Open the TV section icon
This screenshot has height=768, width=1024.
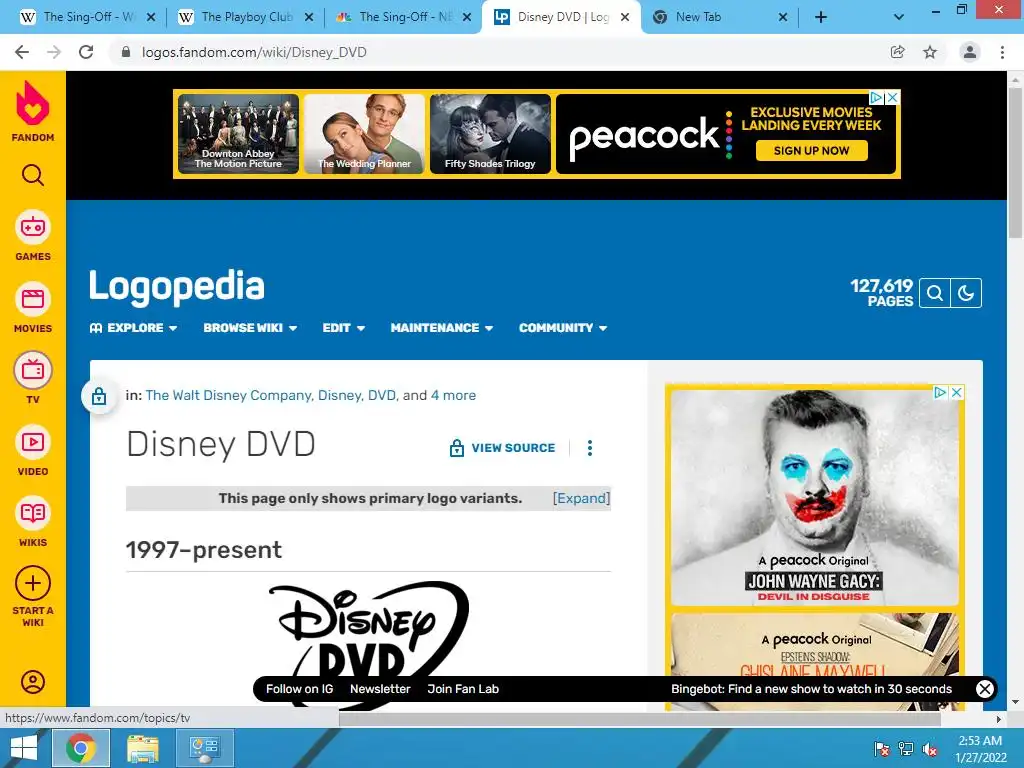(x=33, y=370)
